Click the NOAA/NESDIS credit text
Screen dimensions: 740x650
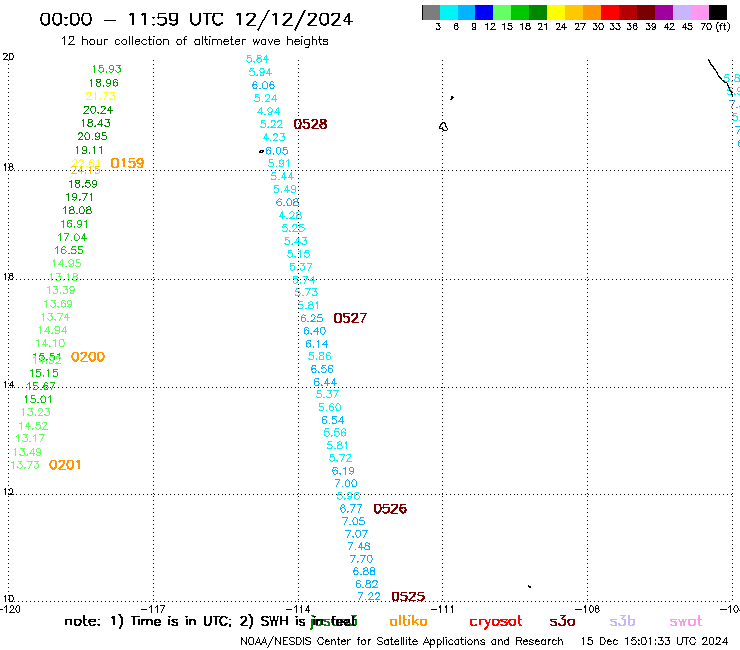tap(402, 642)
